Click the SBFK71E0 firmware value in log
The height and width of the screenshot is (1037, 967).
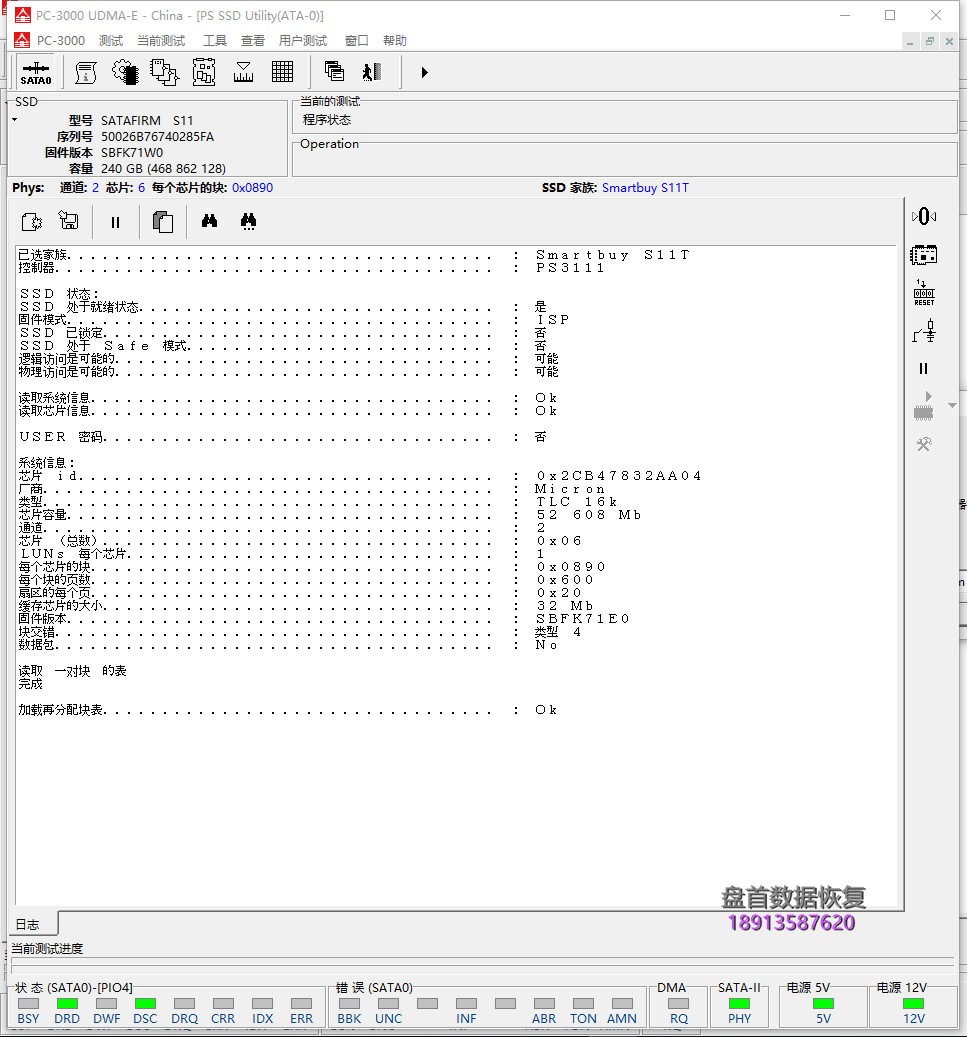click(582, 618)
